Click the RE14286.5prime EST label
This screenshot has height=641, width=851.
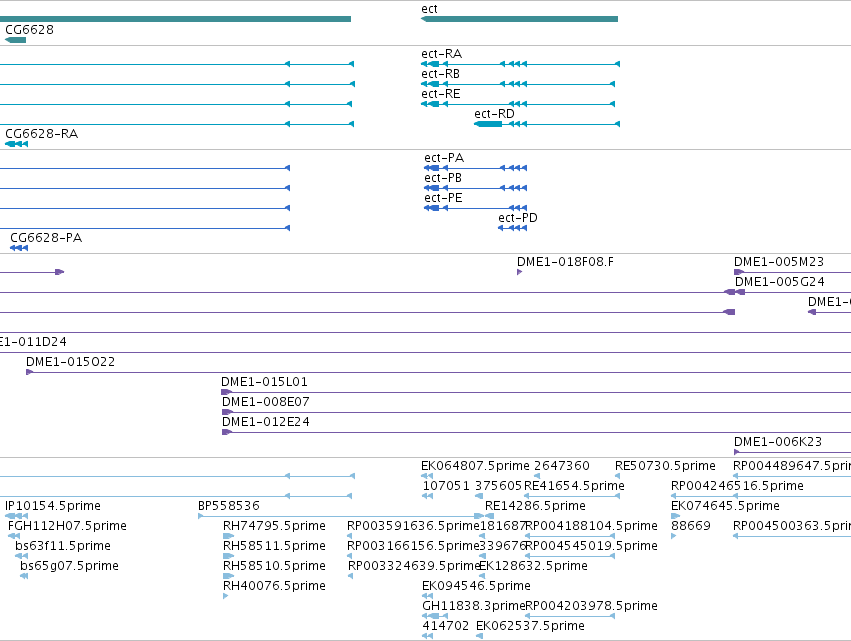[535, 506]
